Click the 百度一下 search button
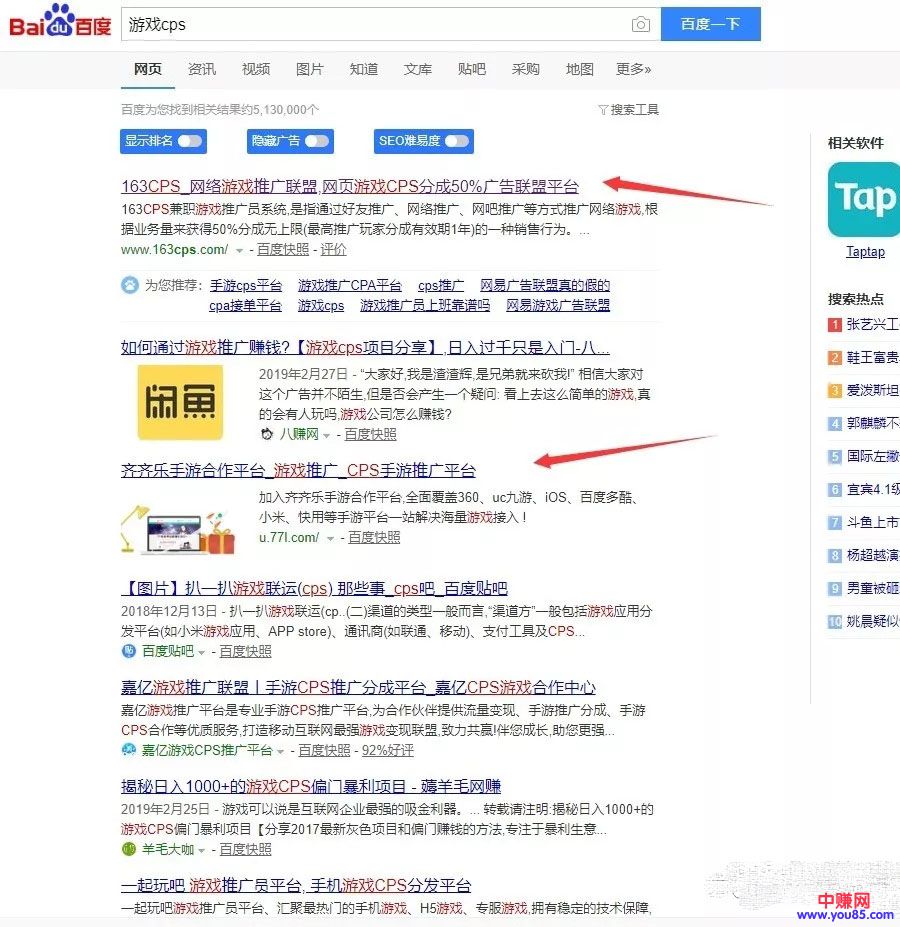The image size is (900, 927). point(711,23)
